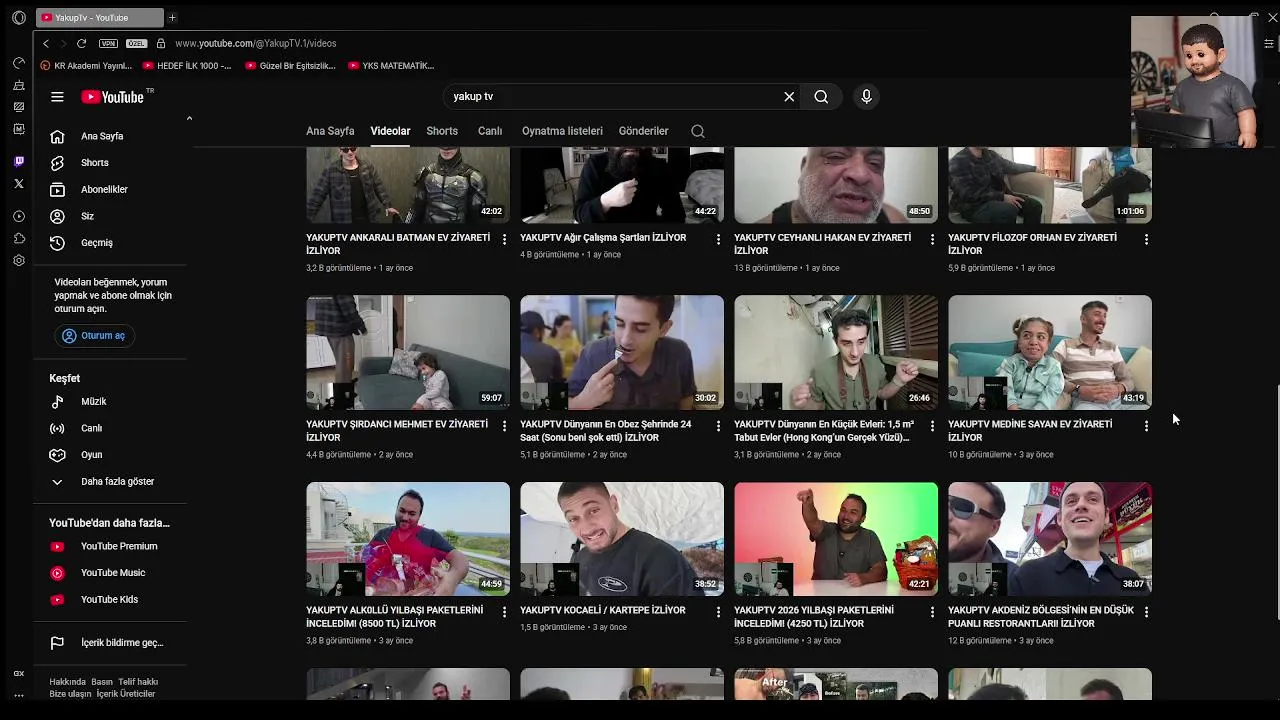Open options menu for CEYHANLI HAKAN video
Viewport: 1280px width, 720px height.
click(932, 239)
